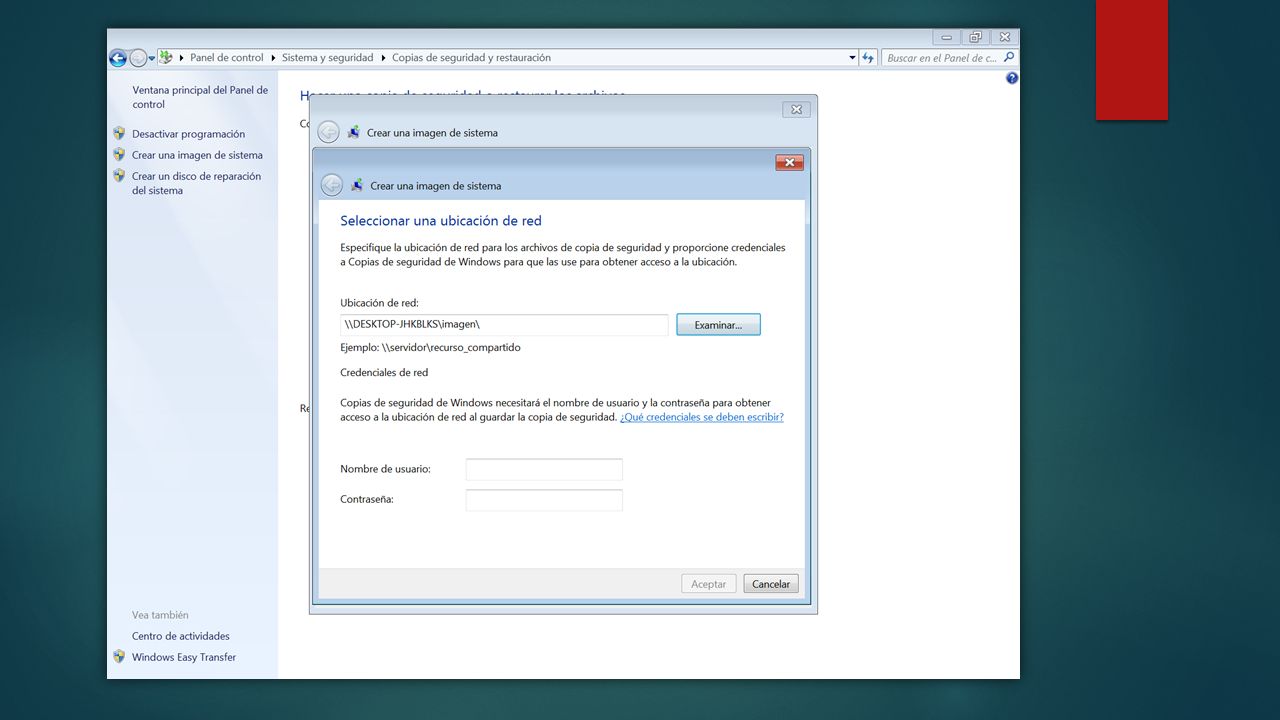Click 'Seleccionar una ubicación de red' heading
Screen dimensions: 1280x720
pyautogui.click(x=441, y=221)
